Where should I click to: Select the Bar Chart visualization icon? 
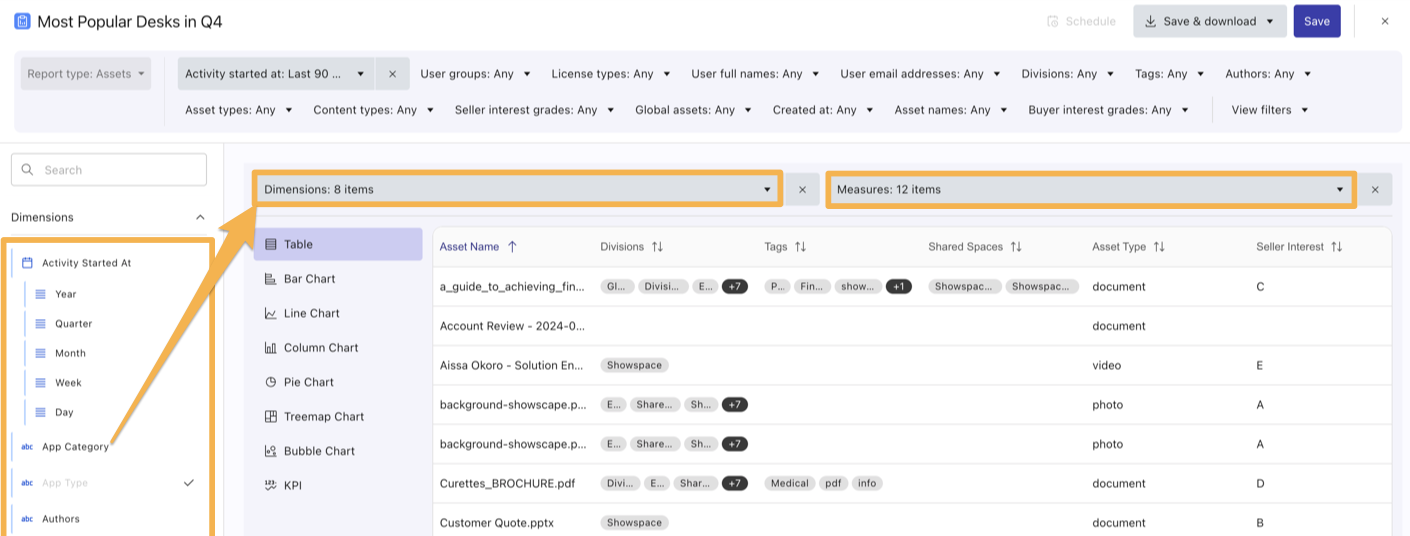coord(270,279)
